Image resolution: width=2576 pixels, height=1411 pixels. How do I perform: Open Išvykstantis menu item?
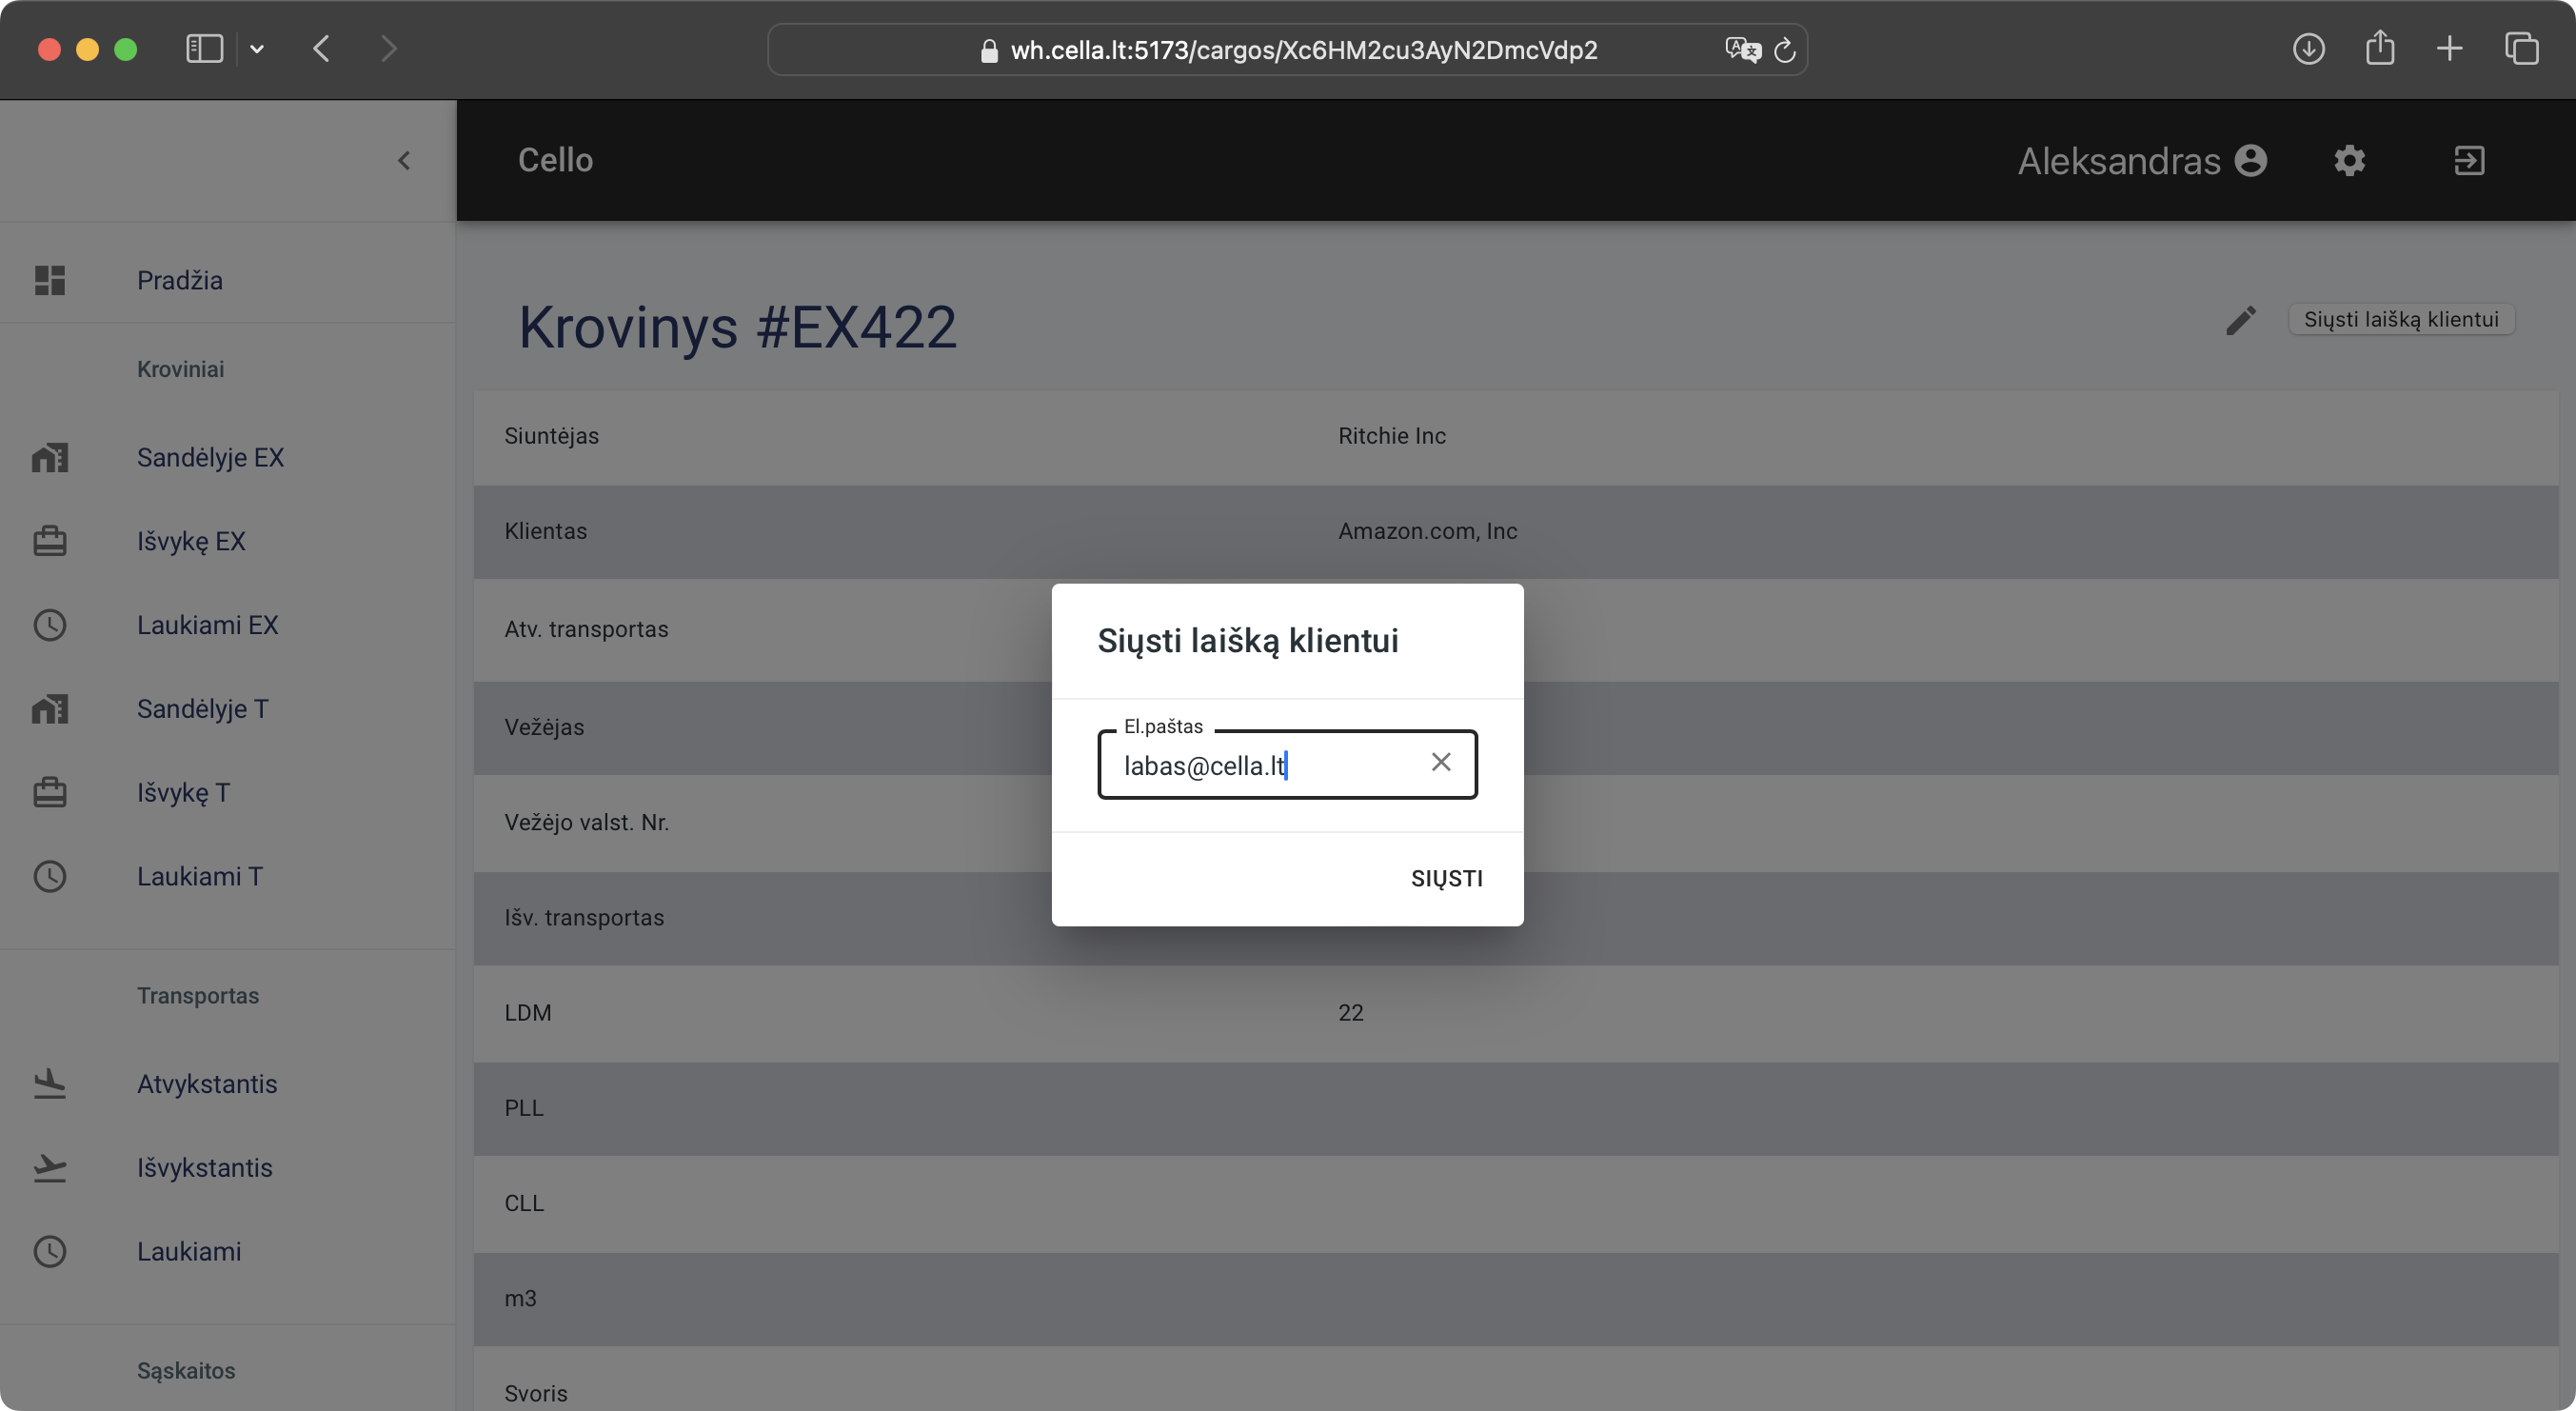tap(205, 1167)
